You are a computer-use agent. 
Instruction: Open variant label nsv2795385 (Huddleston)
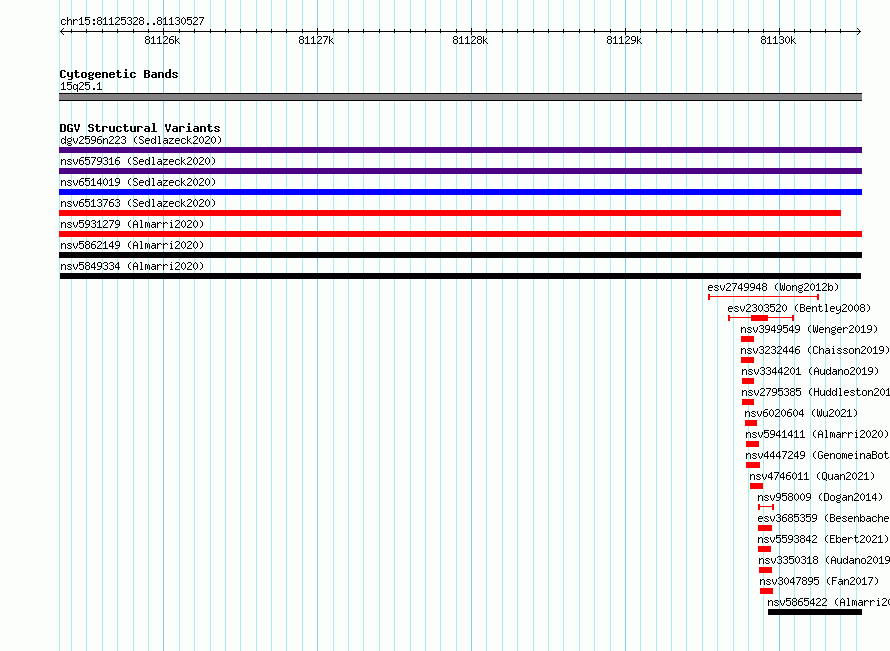point(816,392)
